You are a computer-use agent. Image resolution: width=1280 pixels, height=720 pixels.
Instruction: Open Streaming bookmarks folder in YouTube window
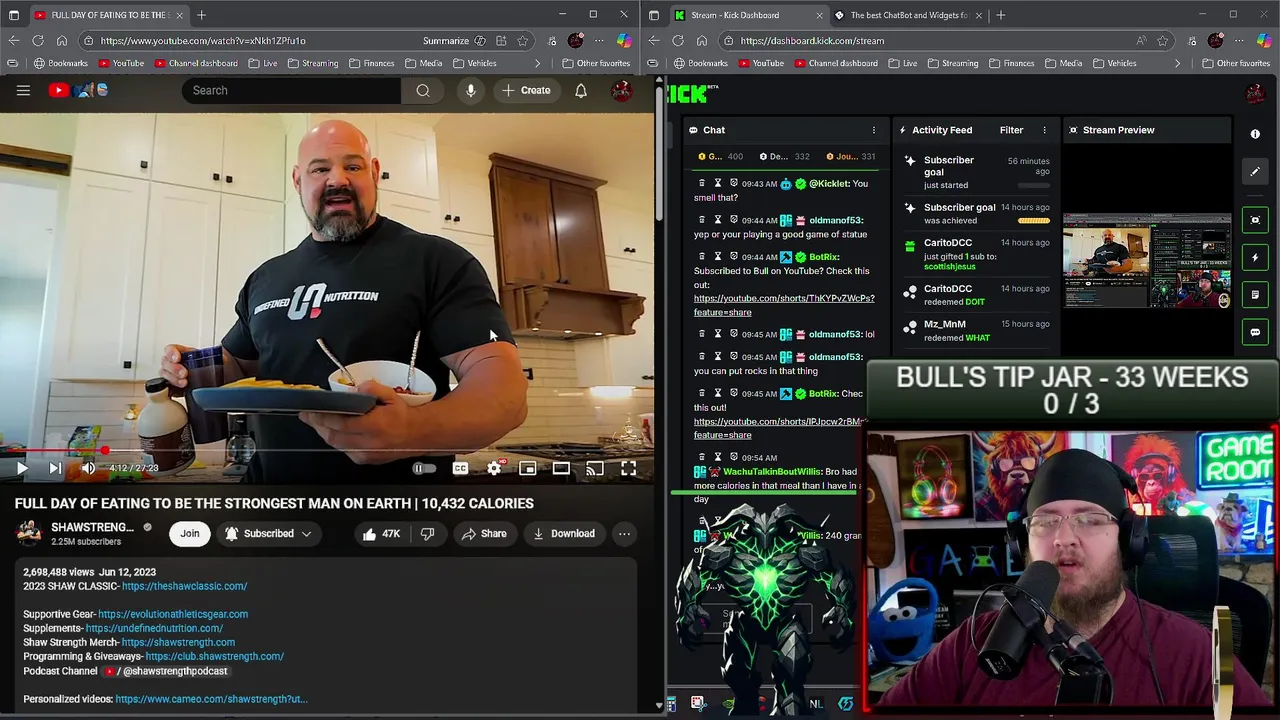click(x=313, y=63)
